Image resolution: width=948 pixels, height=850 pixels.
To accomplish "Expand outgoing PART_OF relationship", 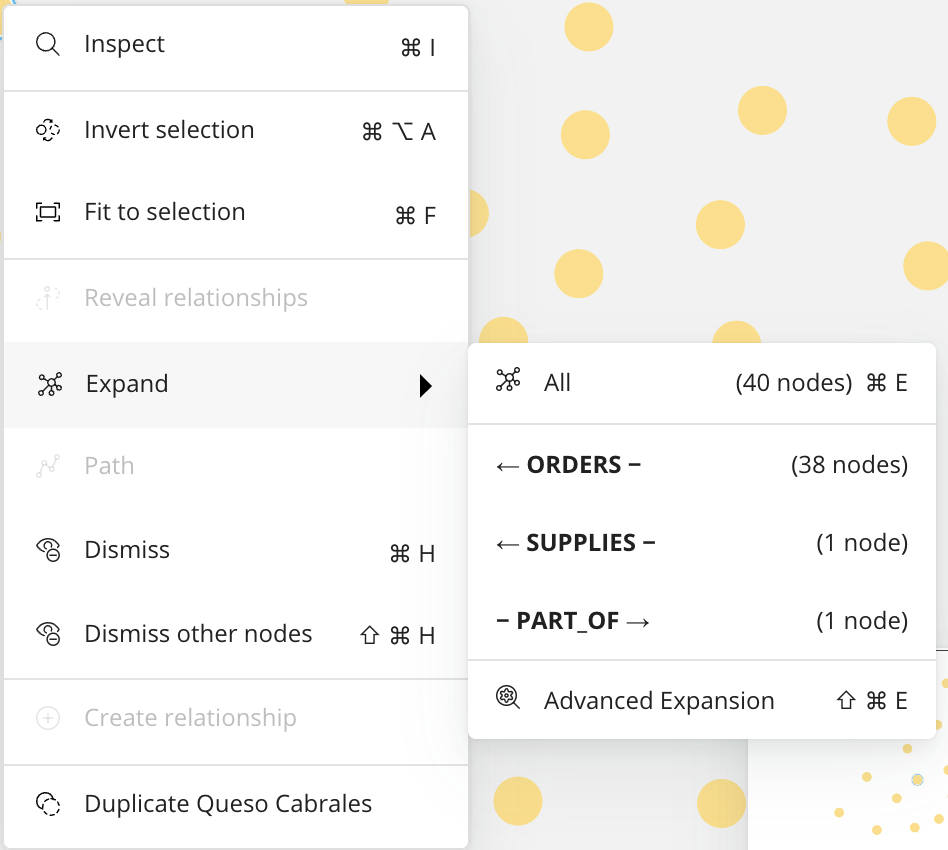I will tap(702, 621).
